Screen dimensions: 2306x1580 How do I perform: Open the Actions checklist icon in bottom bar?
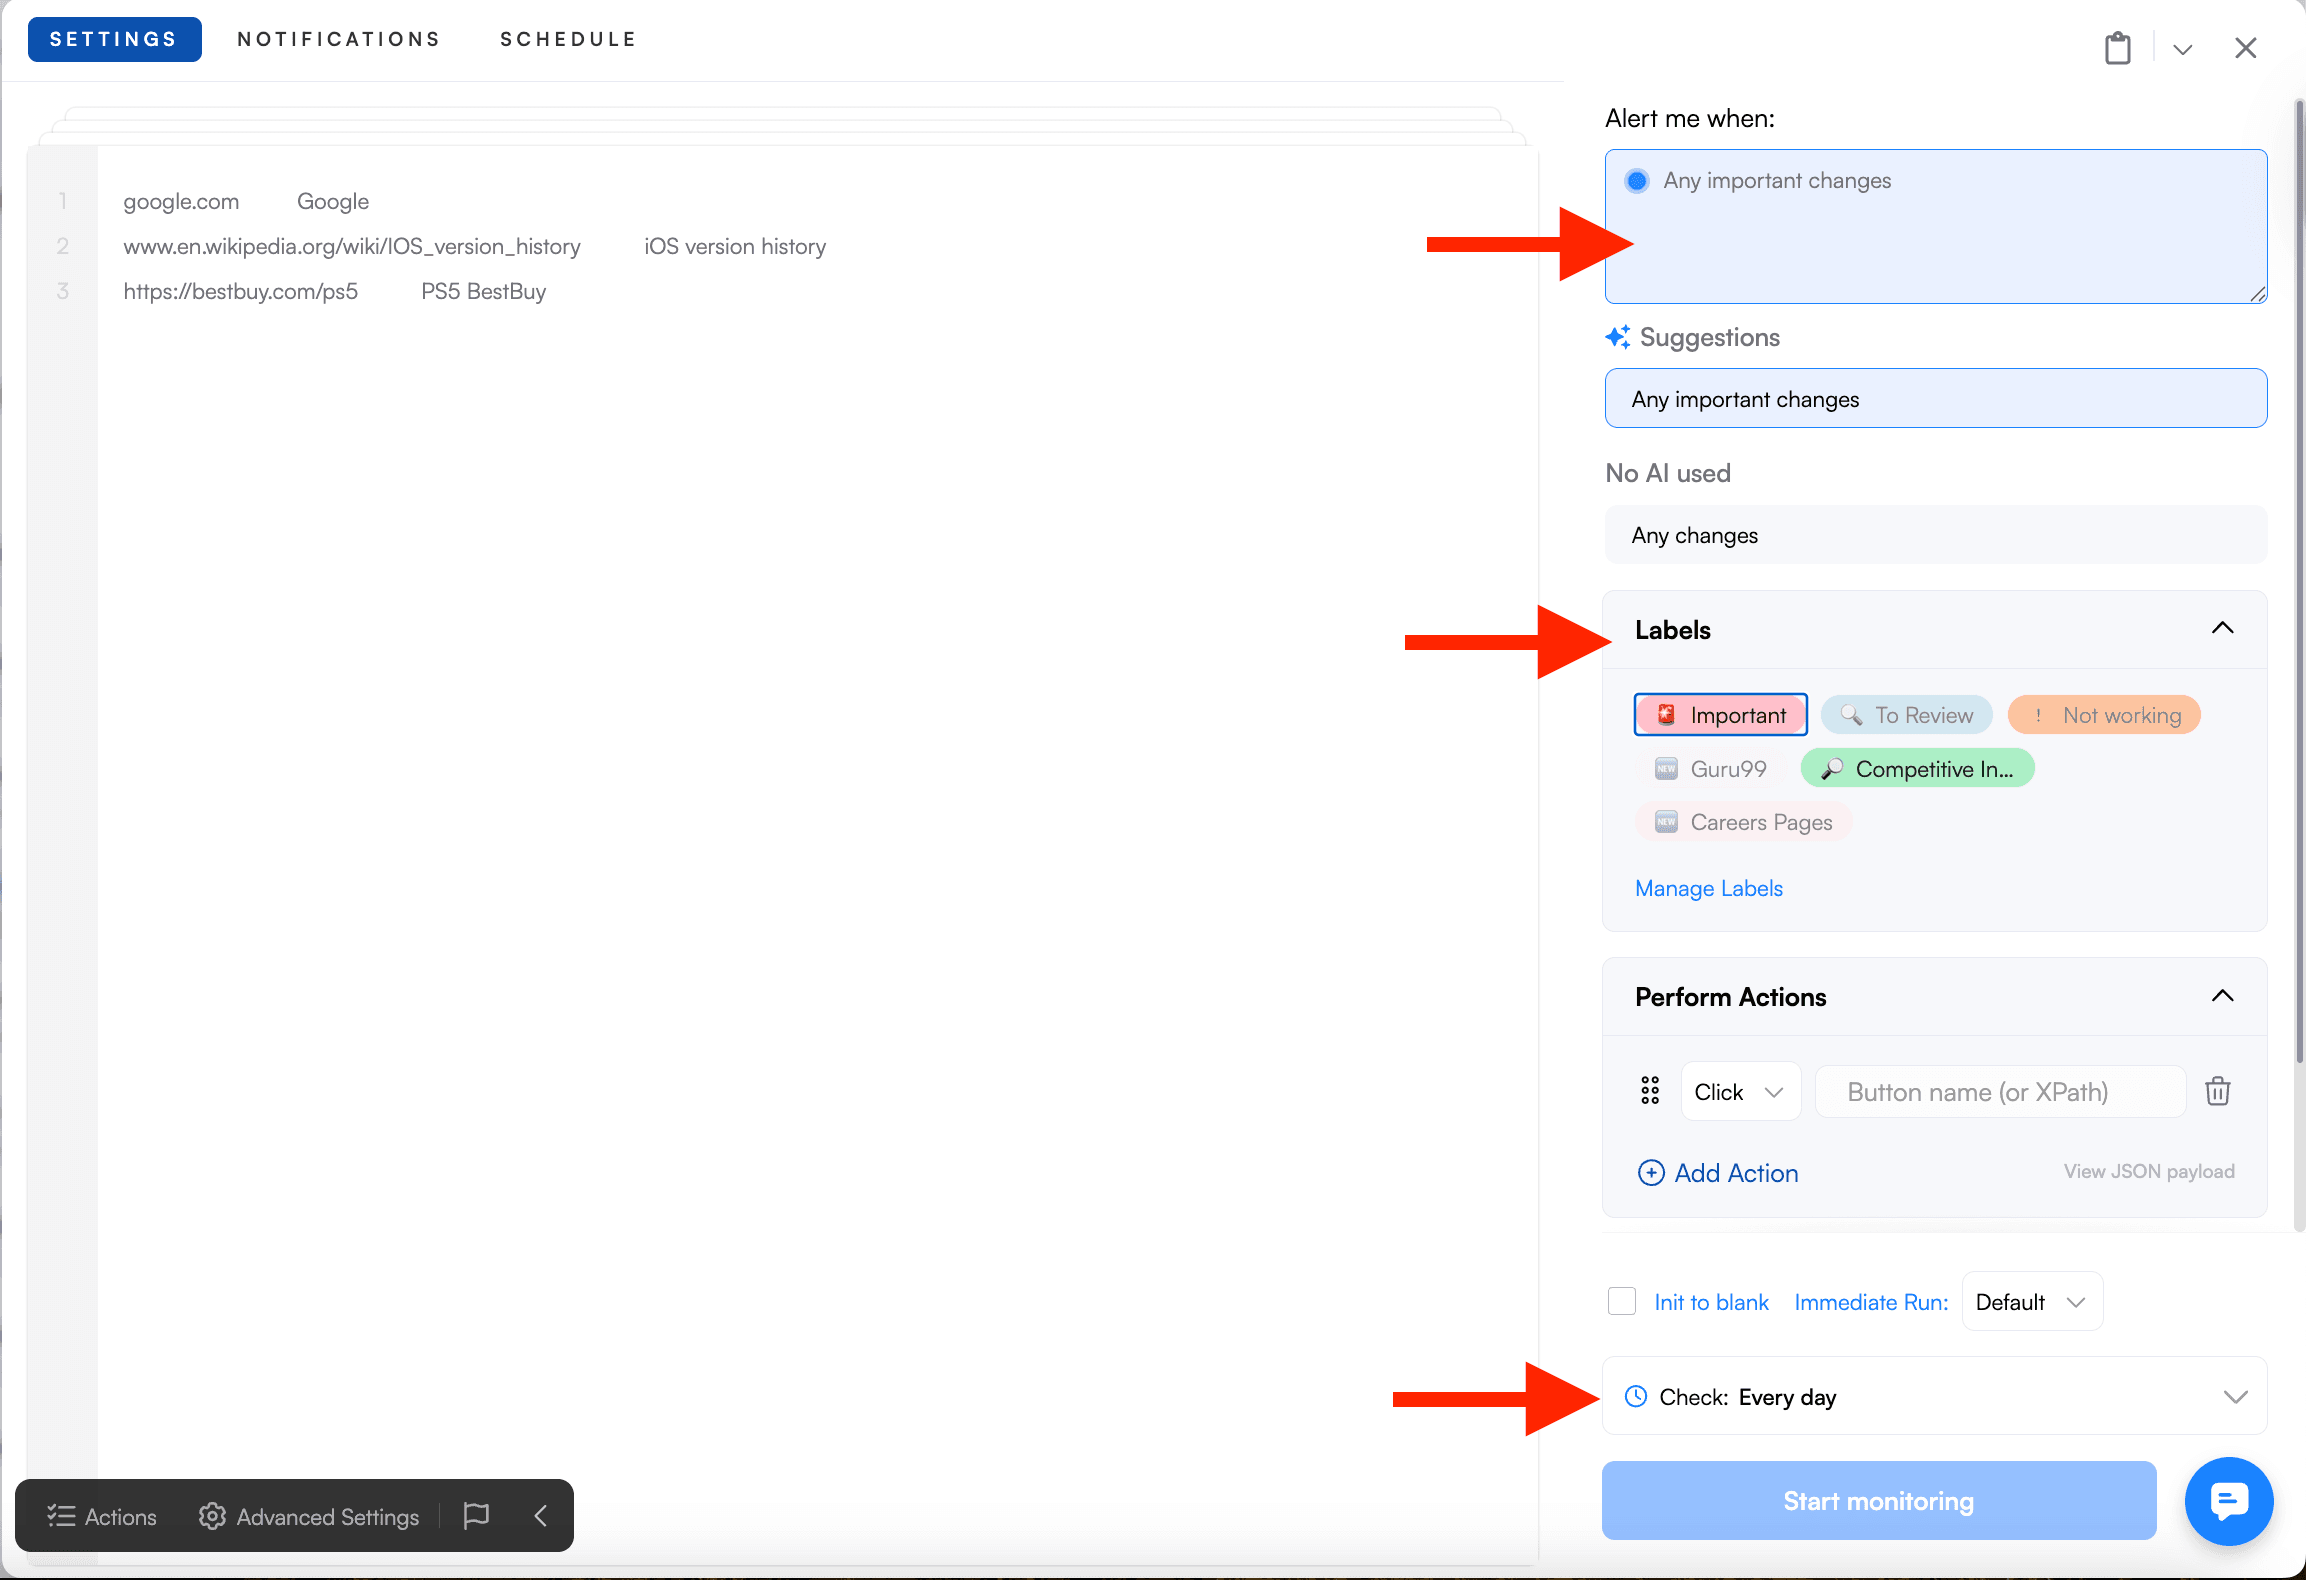click(x=62, y=1516)
